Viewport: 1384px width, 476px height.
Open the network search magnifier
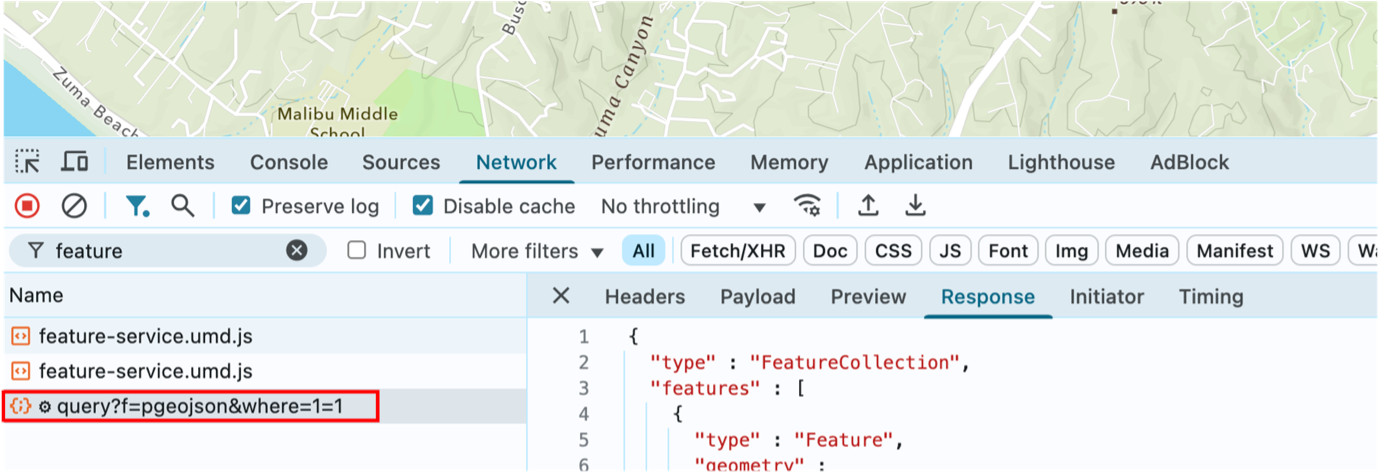point(182,206)
